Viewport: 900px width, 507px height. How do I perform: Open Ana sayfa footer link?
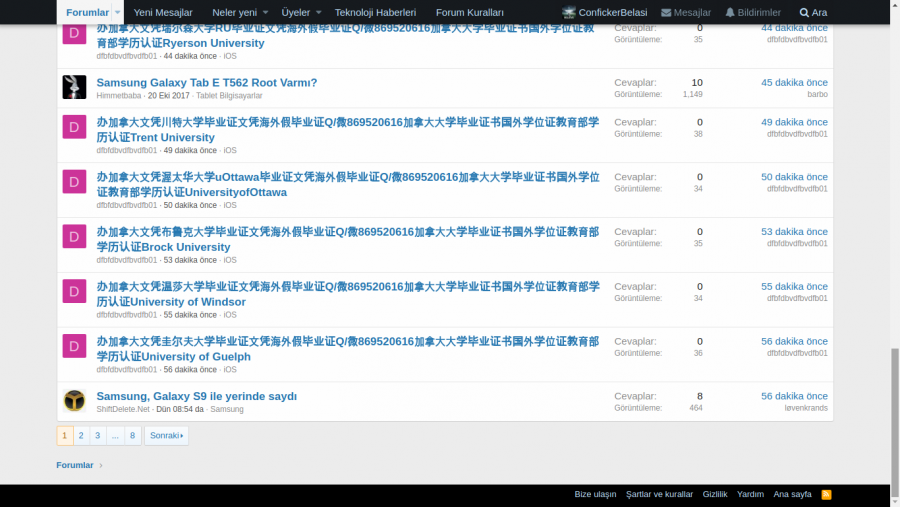792,494
